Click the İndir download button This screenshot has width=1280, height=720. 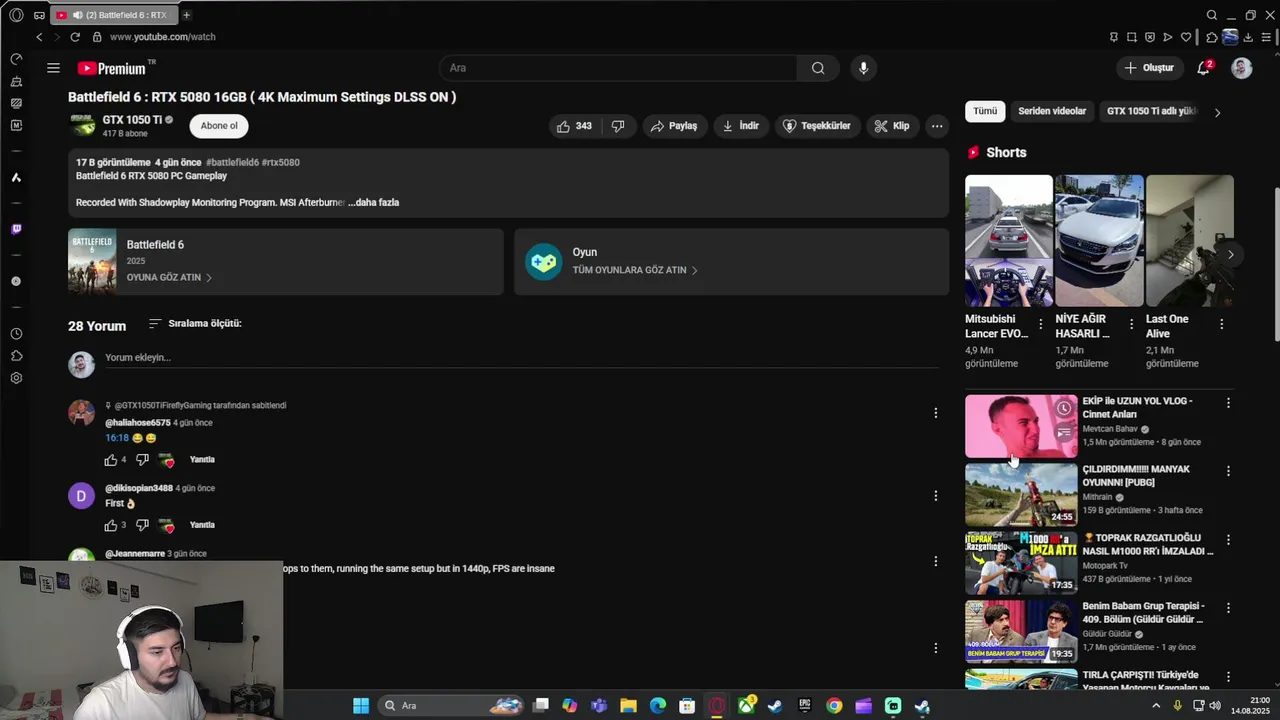coord(741,126)
